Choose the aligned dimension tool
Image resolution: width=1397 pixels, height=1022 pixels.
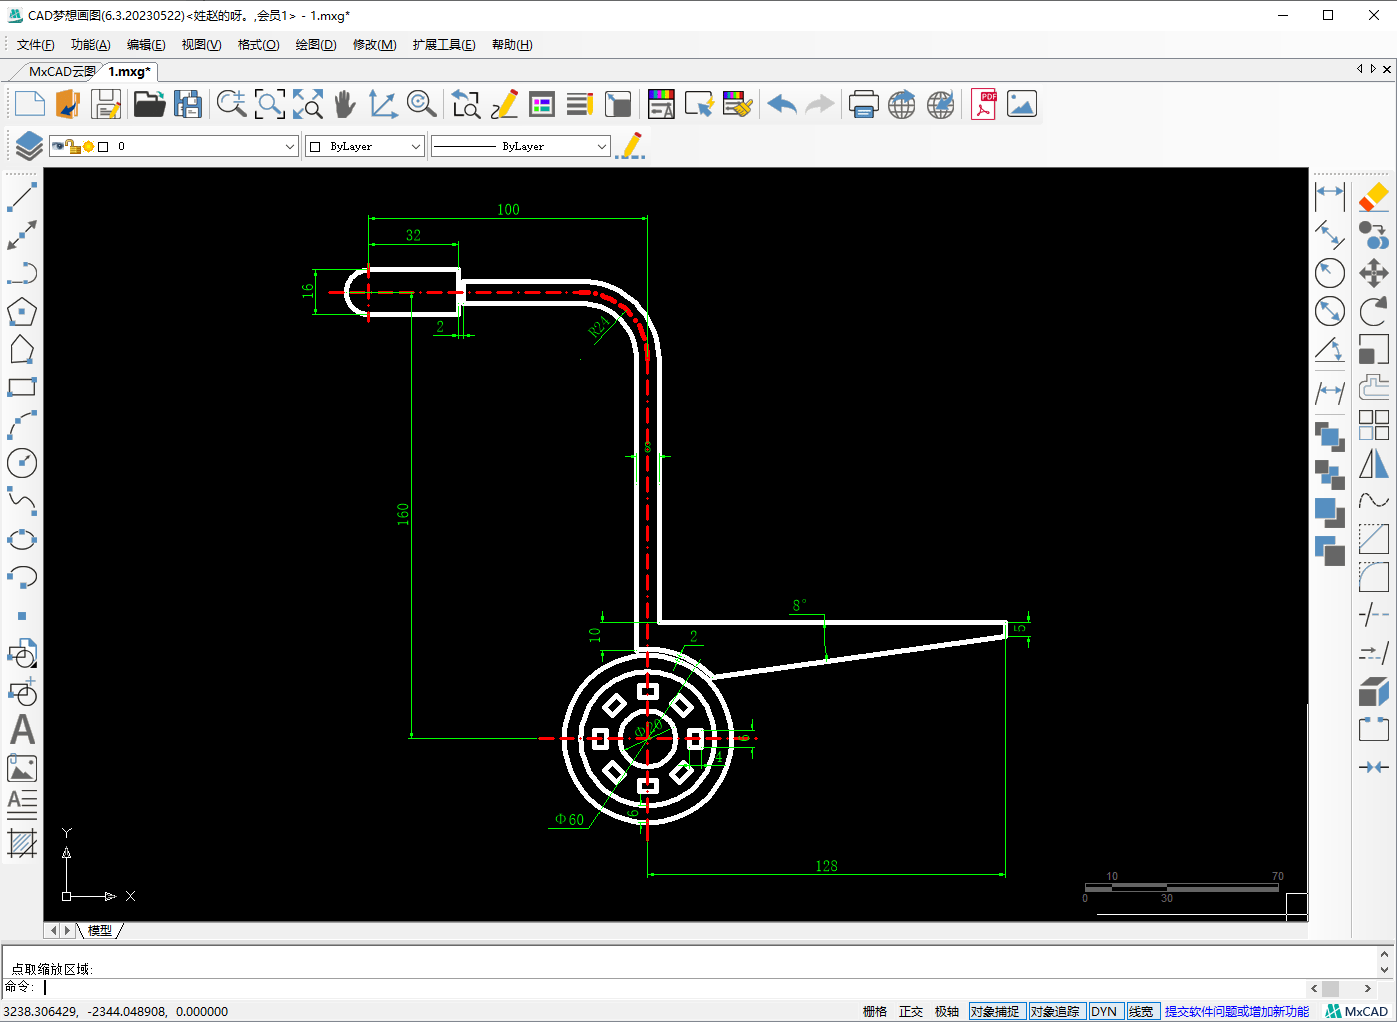point(1330,235)
